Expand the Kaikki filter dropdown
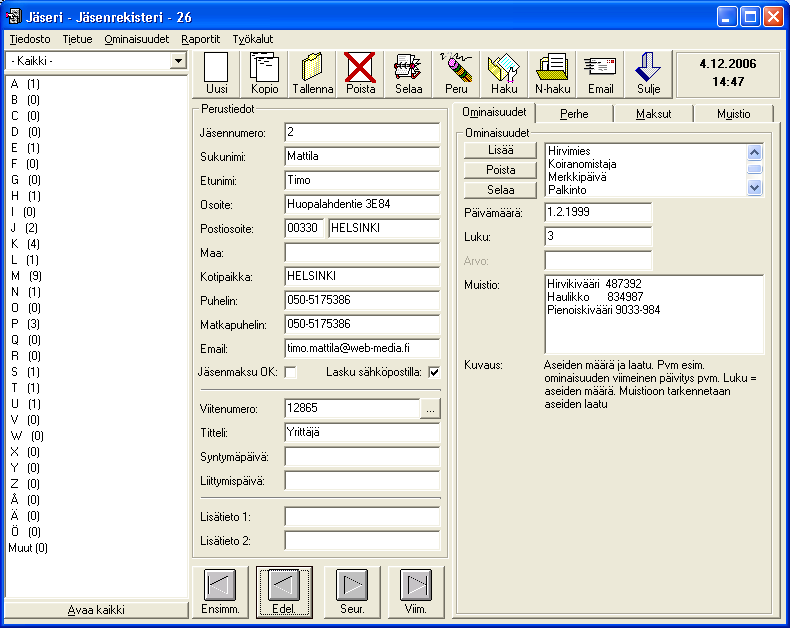Viewport: 790px width, 628px height. pyautogui.click(x=178, y=61)
